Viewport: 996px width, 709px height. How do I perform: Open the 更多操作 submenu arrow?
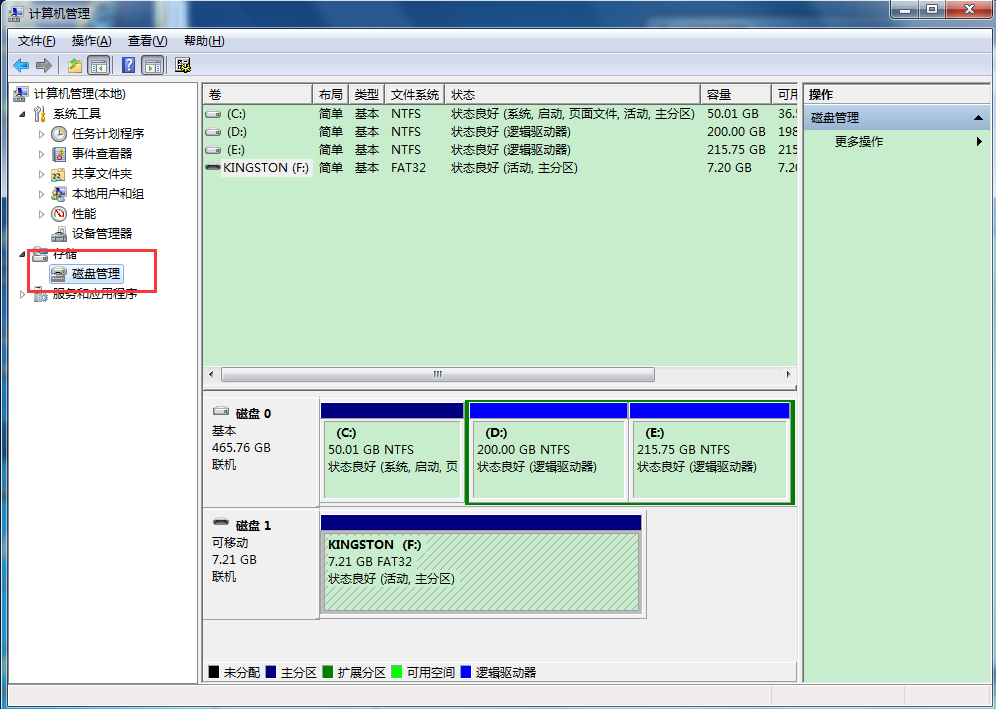[x=979, y=142]
